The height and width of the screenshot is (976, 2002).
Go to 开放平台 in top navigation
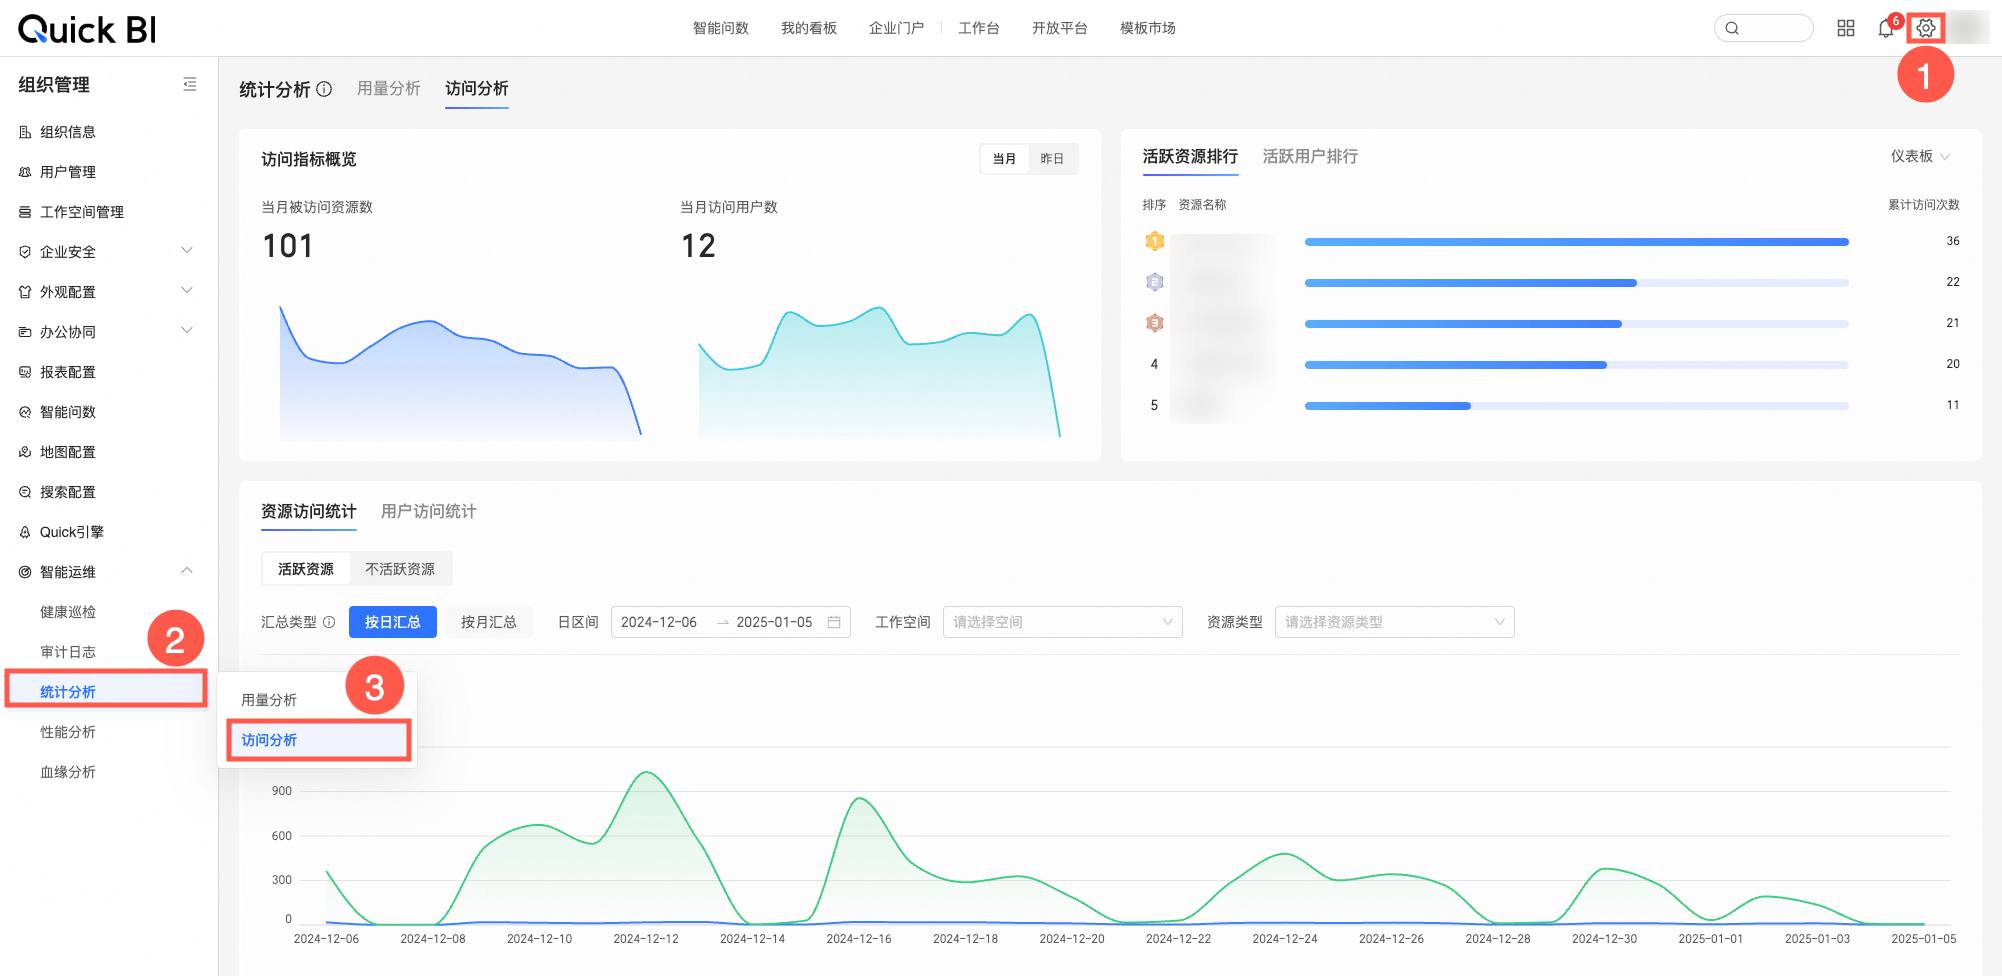1060,28
